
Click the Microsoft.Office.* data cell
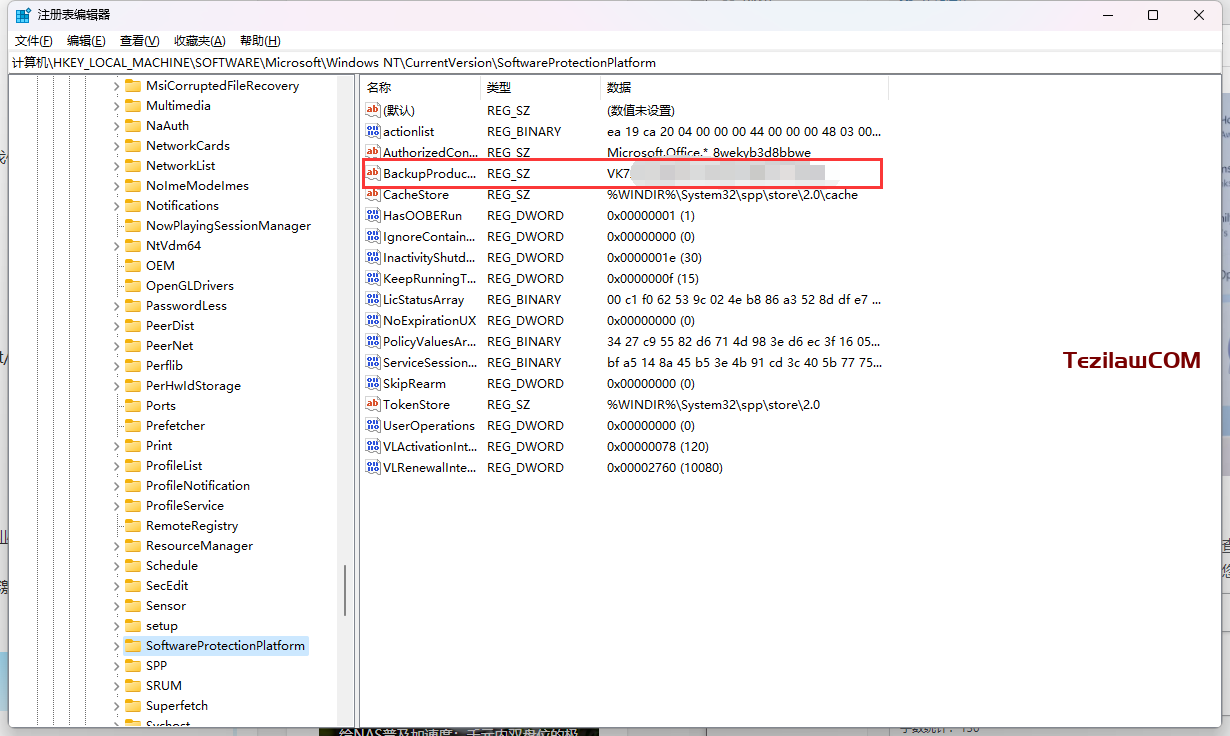pyautogui.click(x=708, y=152)
